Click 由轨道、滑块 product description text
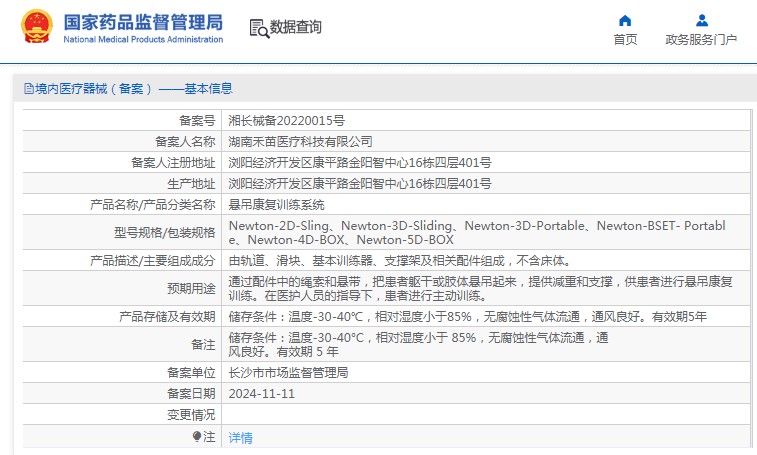757x455 pixels. point(400,261)
